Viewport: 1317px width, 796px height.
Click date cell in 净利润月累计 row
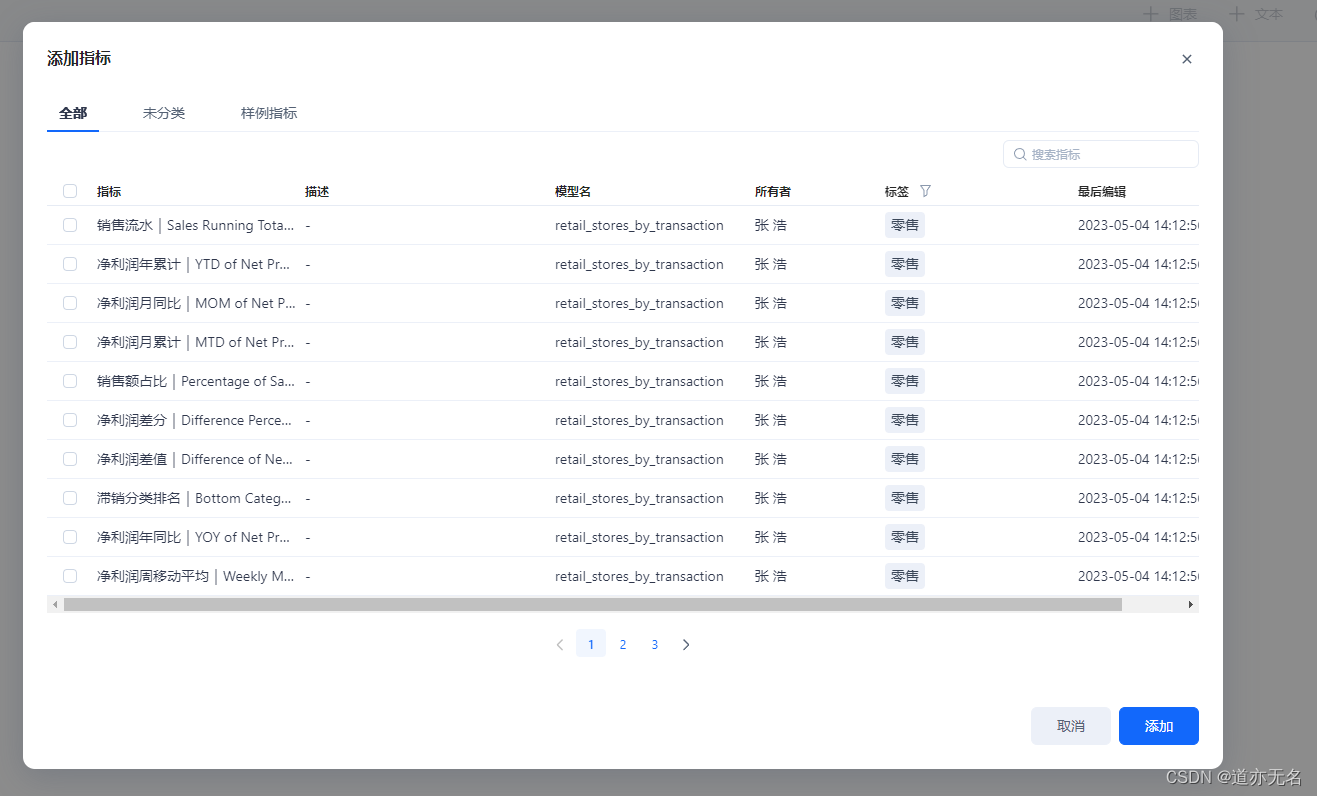[1138, 342]
